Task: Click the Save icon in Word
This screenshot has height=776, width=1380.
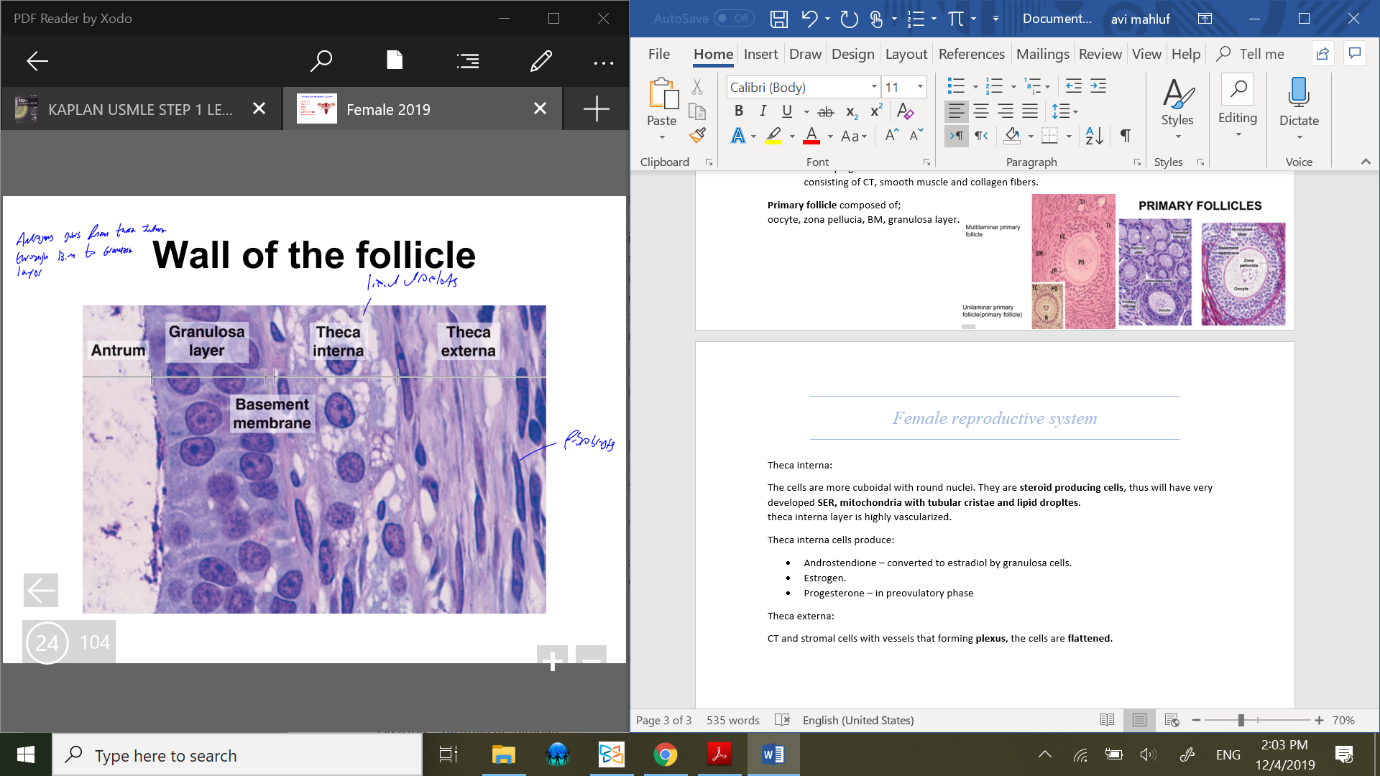Action: tap(779, 19)
